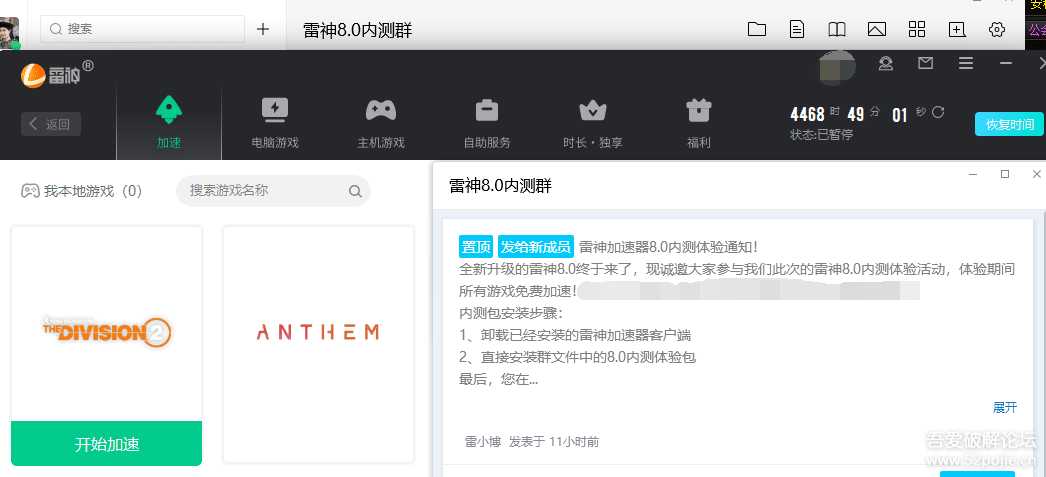
Task: Click the 开始加速 button
Action: [107, 444]
